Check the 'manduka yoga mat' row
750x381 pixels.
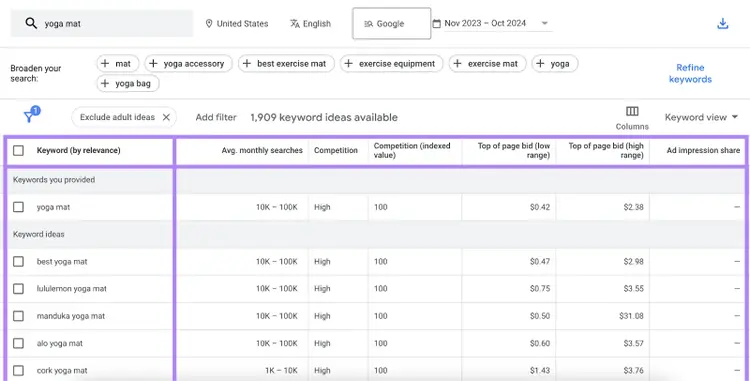[18, 316]
